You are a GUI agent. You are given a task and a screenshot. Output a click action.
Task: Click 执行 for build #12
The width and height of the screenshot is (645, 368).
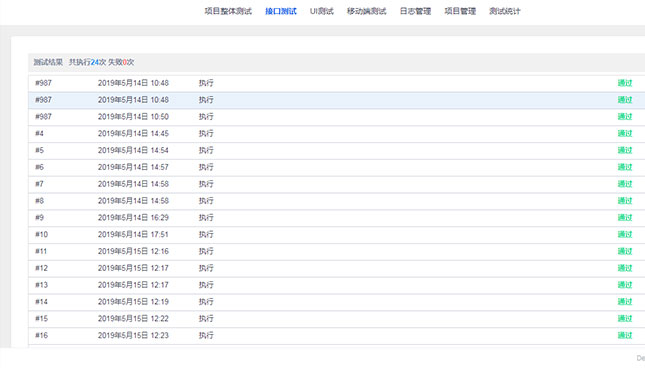(206, 268)
